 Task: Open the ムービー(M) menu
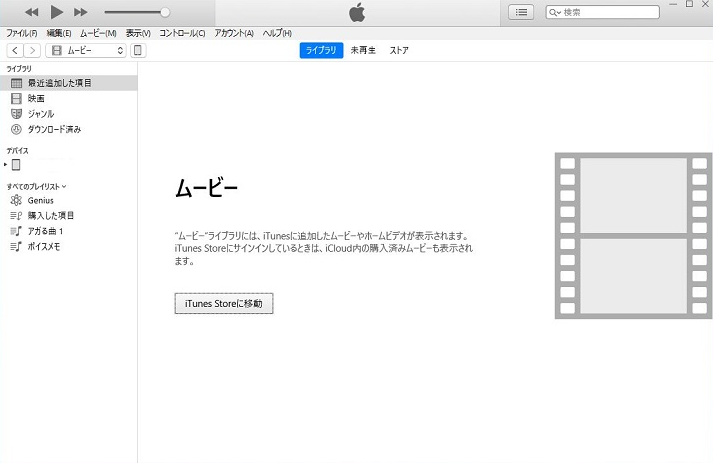point(98,33)
